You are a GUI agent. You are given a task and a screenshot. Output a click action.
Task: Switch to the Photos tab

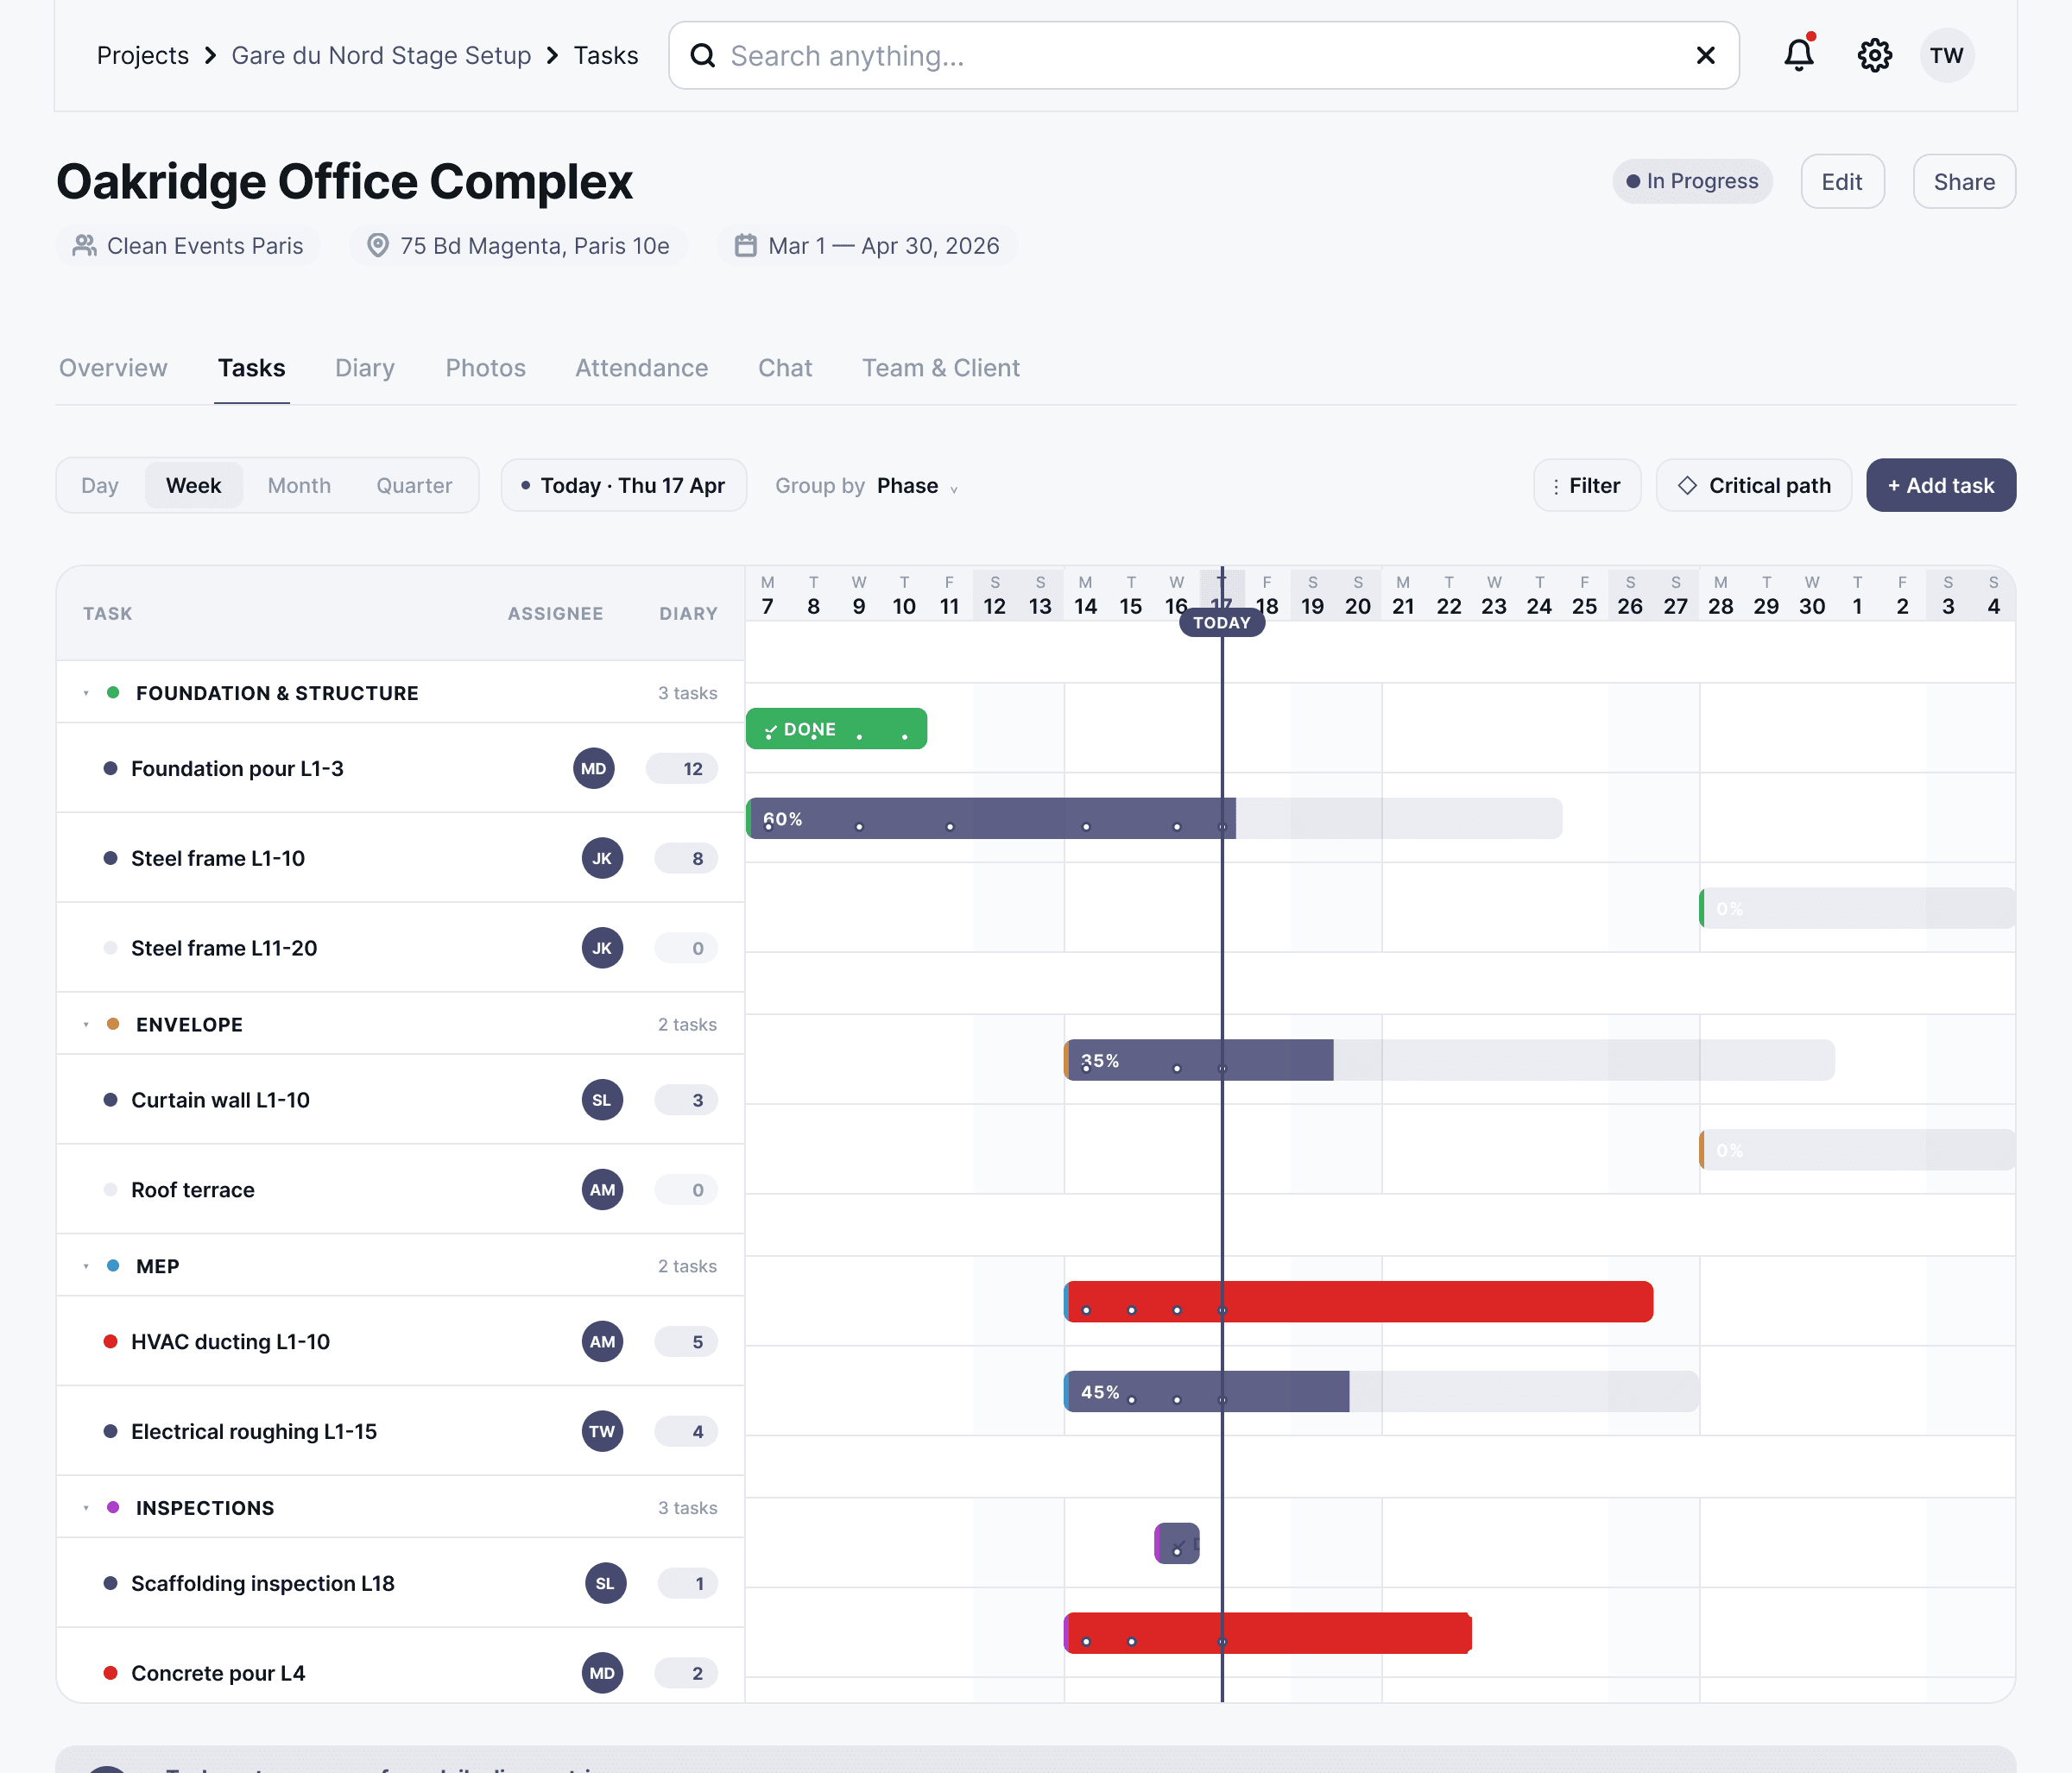click(x=485, y=368)
